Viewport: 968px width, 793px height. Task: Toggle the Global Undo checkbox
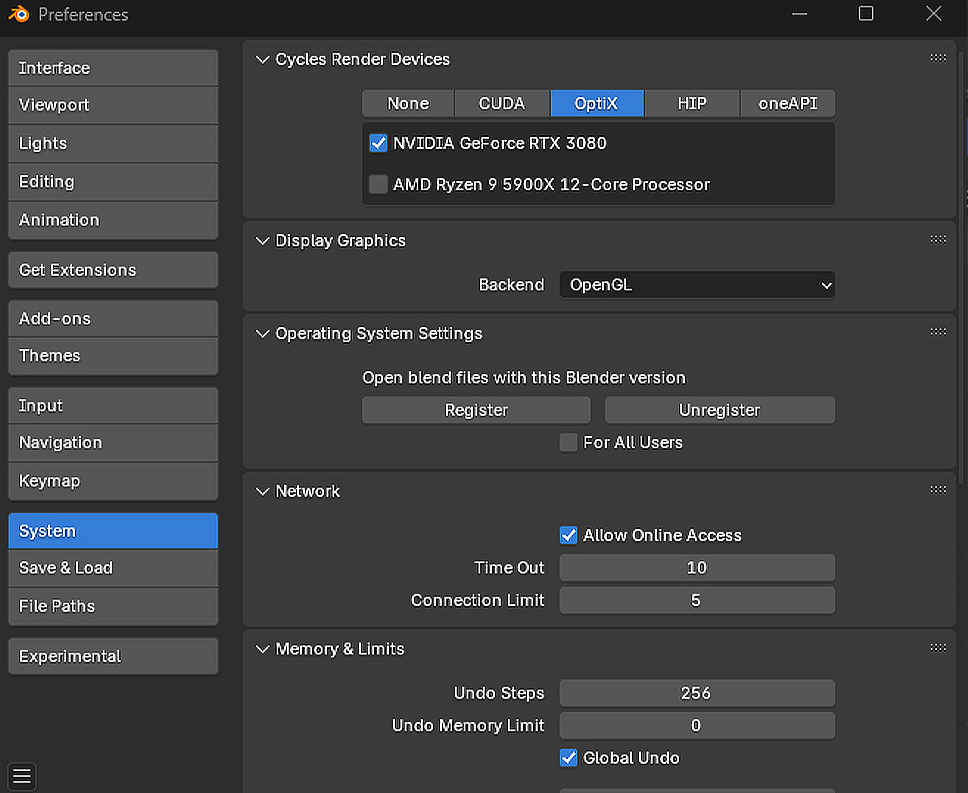tap(568, 758)
